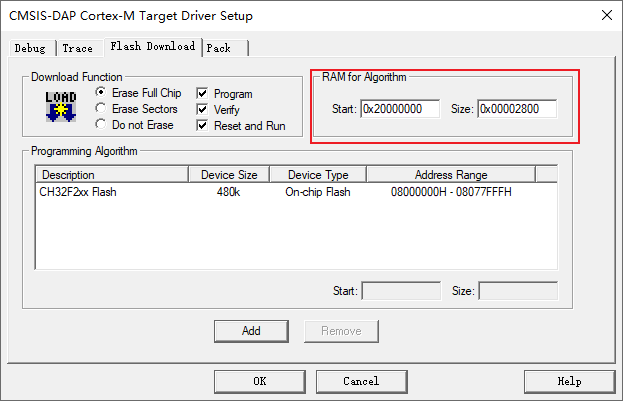Choose the Do not Erase option
623x401 pixels.
(101, 125)
